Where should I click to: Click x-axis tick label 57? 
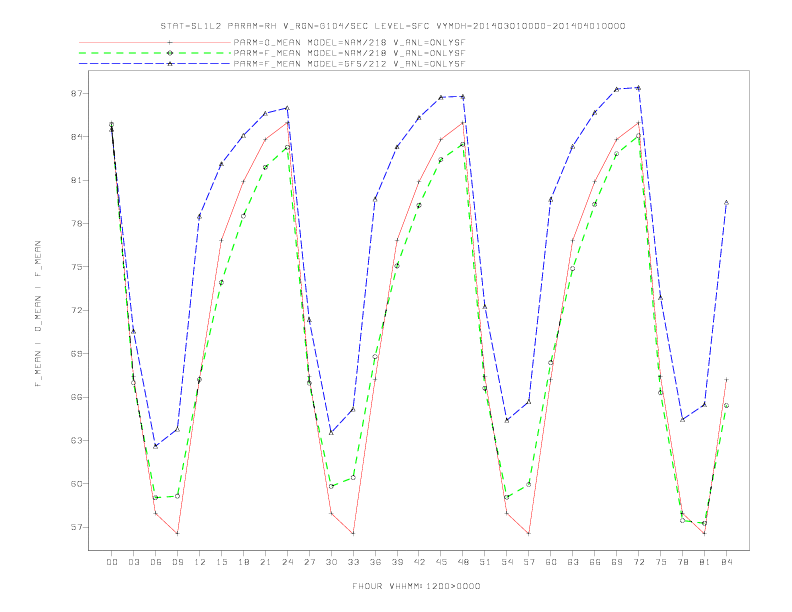point(529,562)
